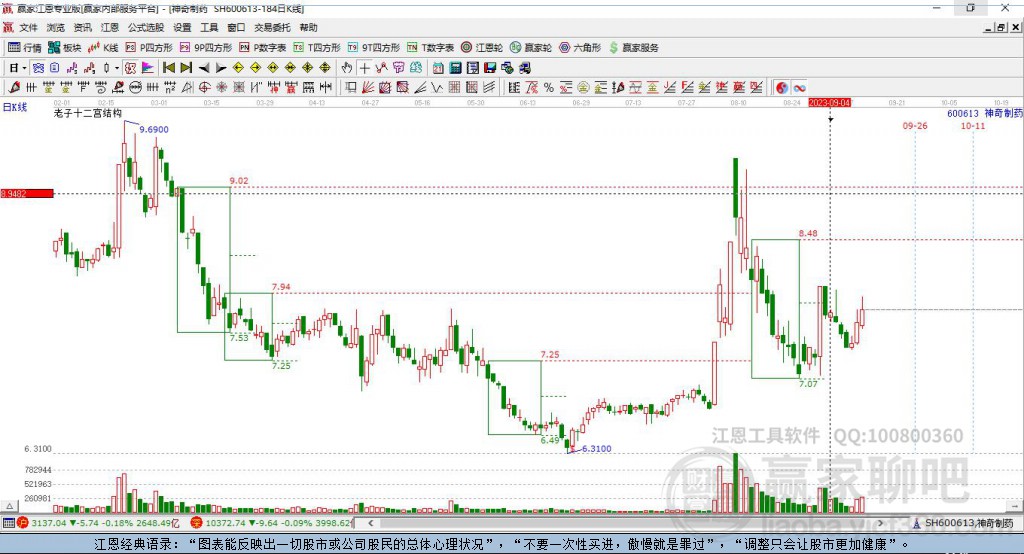Image resolution: width=1024 pixels, height=554 pixels.
Task: Open the P四方形 square tool
Action: point(149,48)
